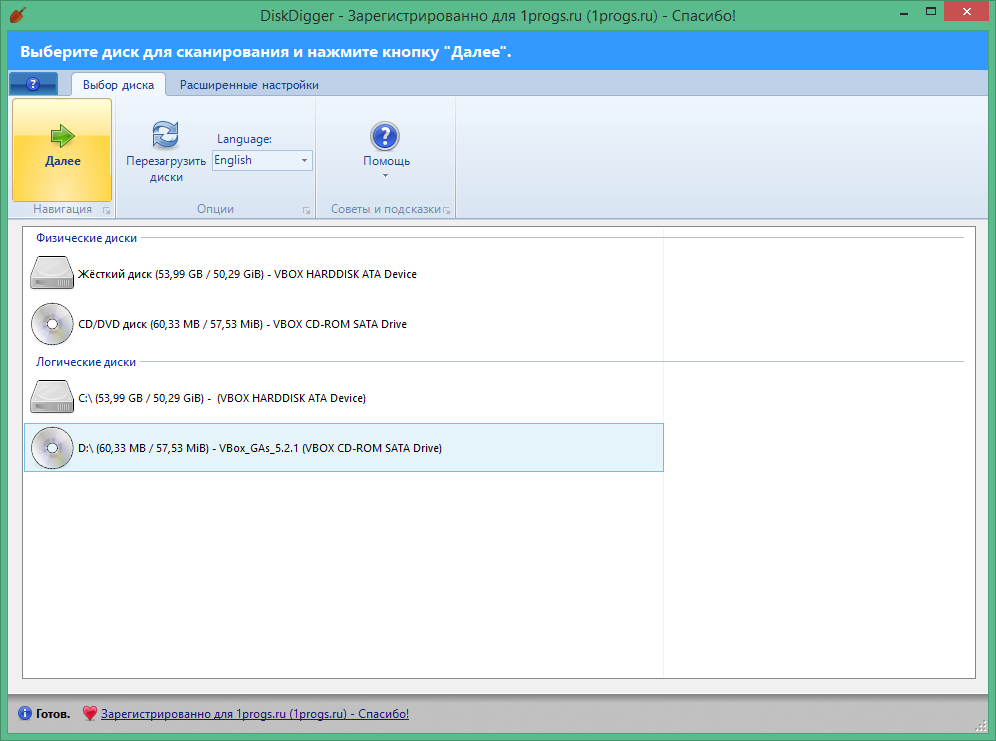Select the CD/DVD диск physical disc icon
Viewport: 996px width, 741px height.
tap(52, 324)
